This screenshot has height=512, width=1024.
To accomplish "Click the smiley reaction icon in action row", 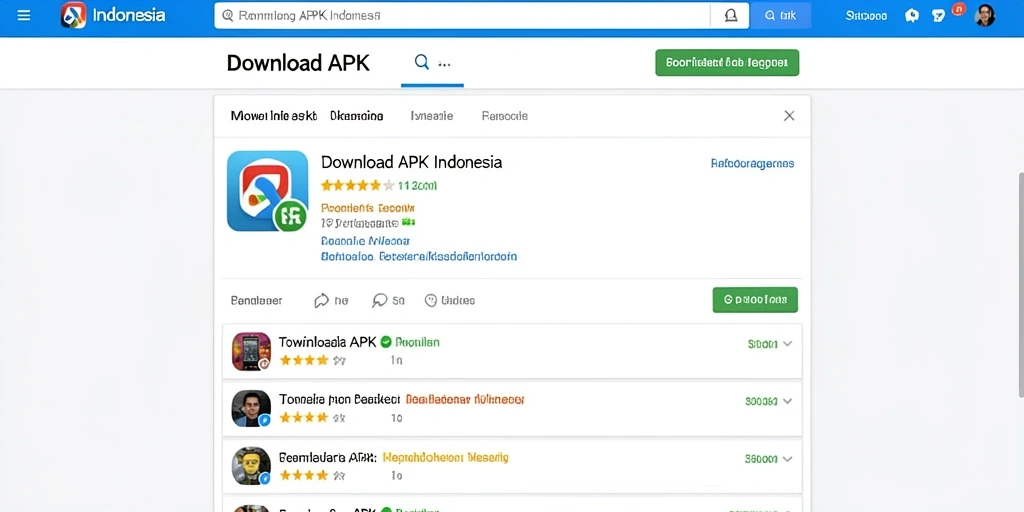I will pyautogui.click(x=430, y=300).
